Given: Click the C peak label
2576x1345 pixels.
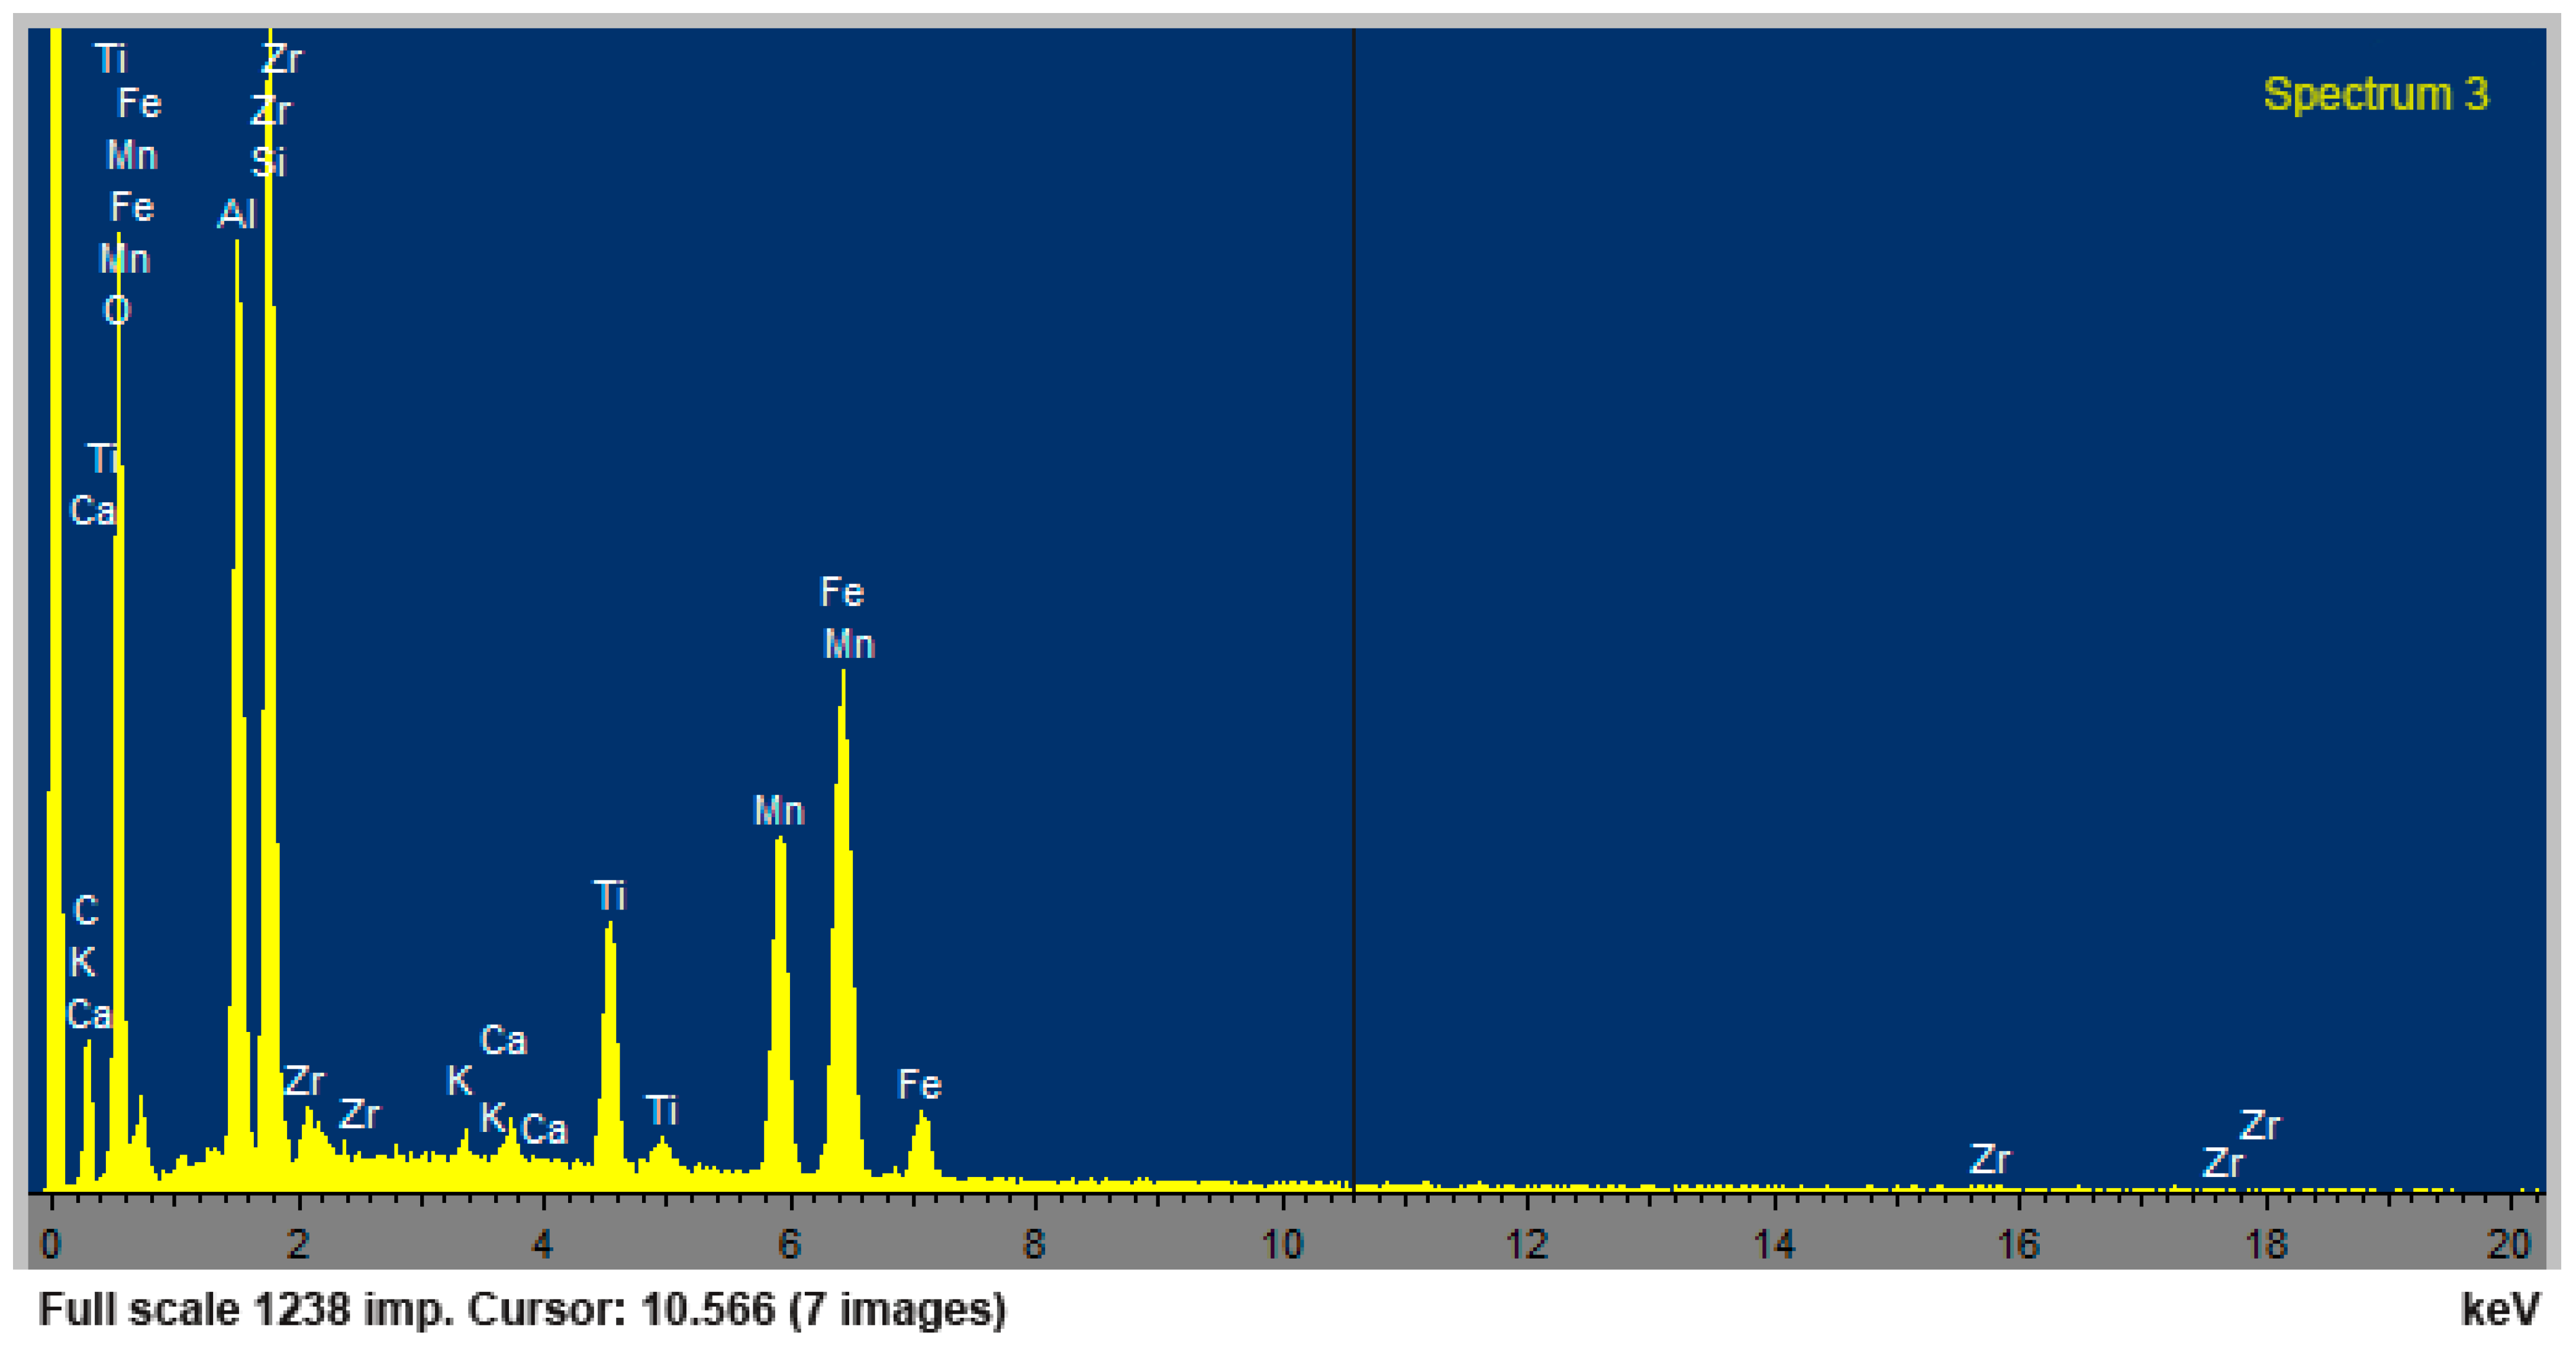Looking at the screenshot, I should (x=86, y=911).
